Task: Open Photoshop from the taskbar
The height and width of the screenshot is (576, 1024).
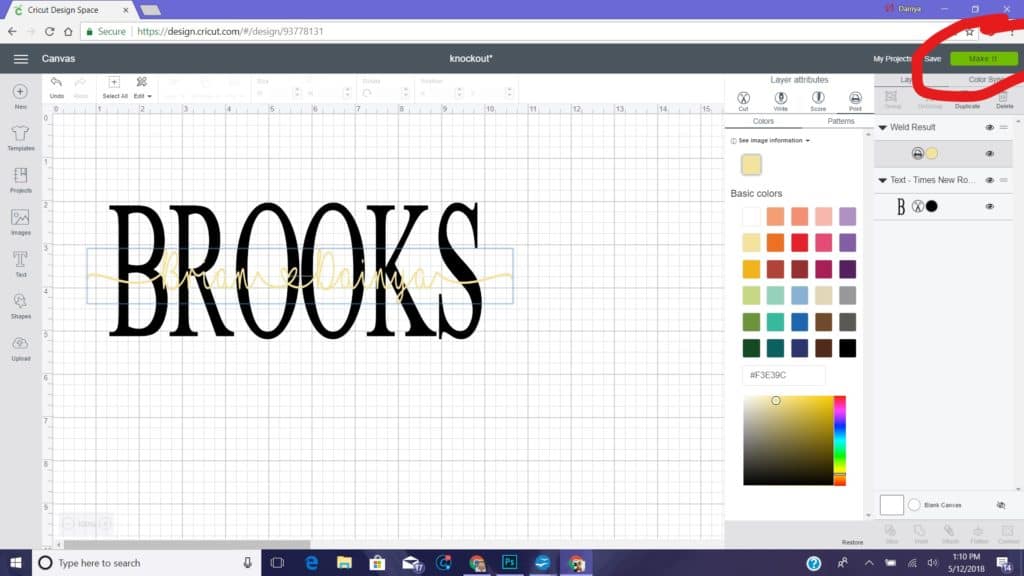Action: [509, 562]
